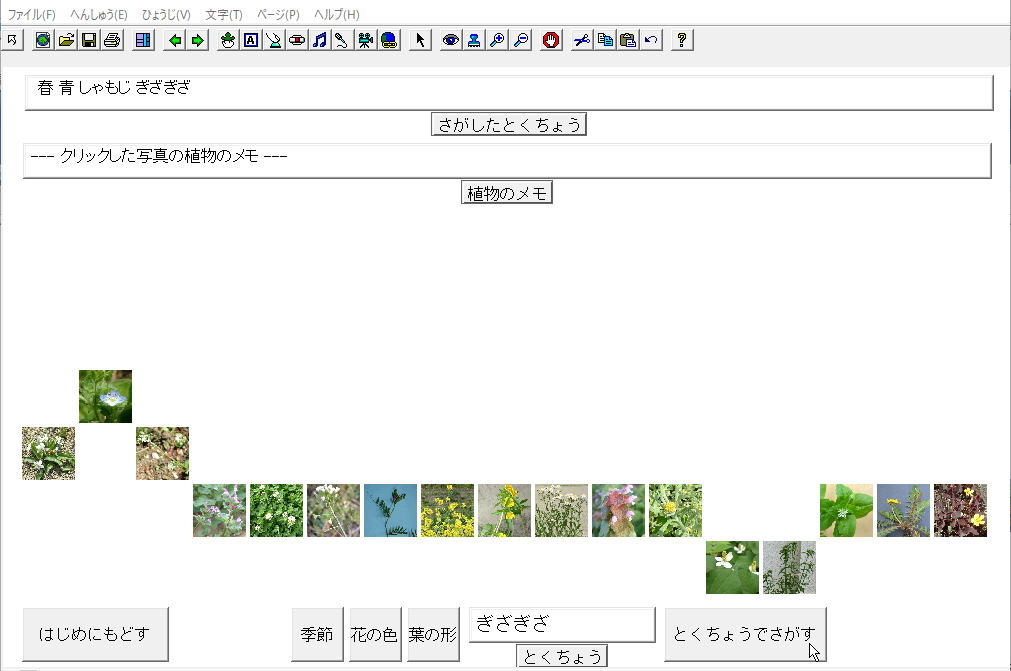Click the yellow question mark help icon
Viewport: 1011px width, 671px height.
click(682, 40)
